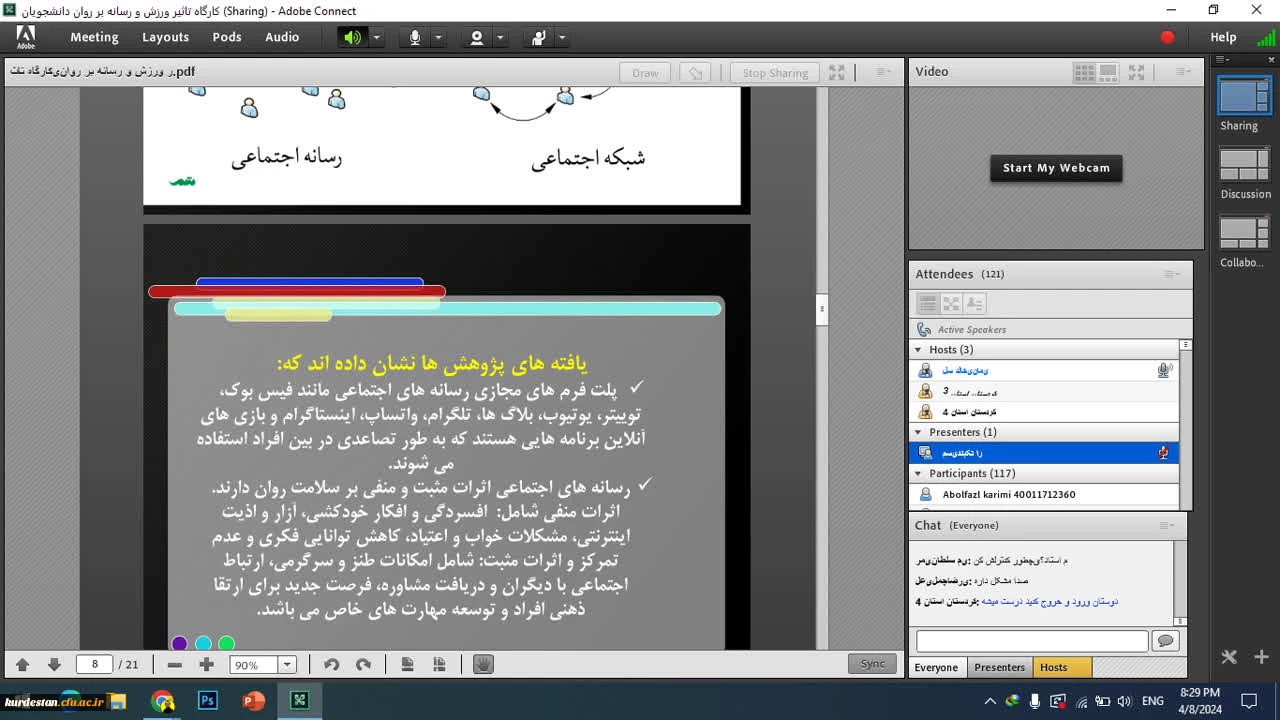Click the microphone icon in top toolbar
The image size is (1280, 720).
(x=415, y=38)
